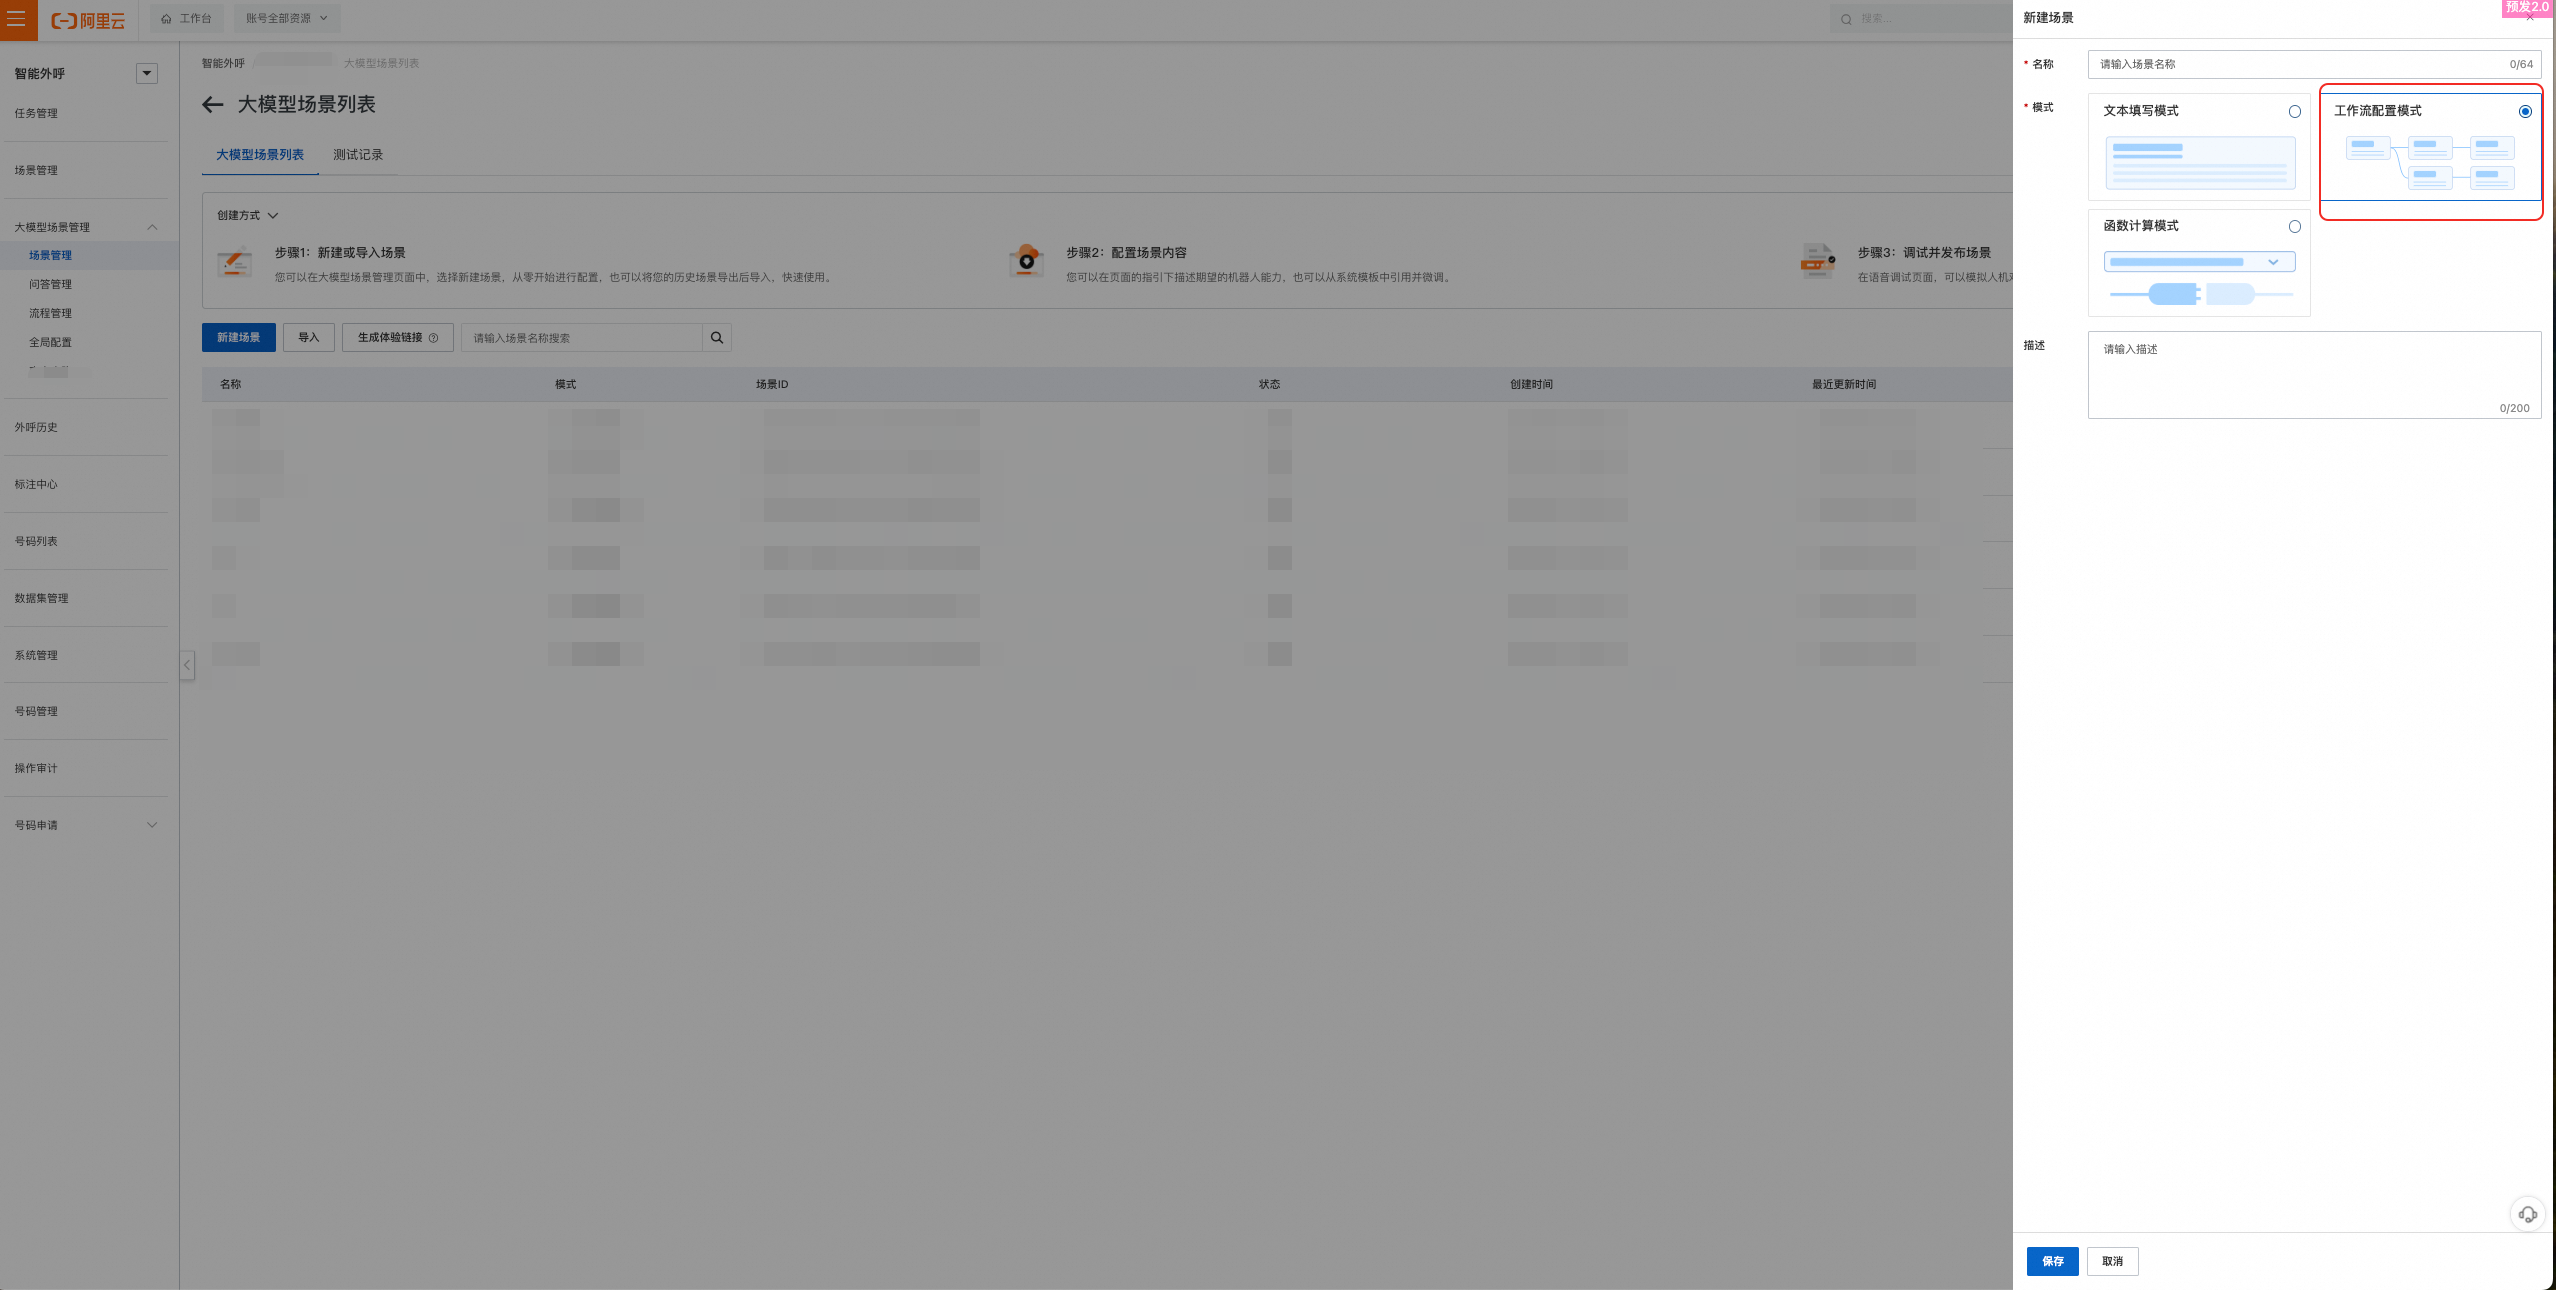The image size is (2556, 1290).
Task: Select 函数计算模式 radio button
Action: click(x=2295, y=227)
